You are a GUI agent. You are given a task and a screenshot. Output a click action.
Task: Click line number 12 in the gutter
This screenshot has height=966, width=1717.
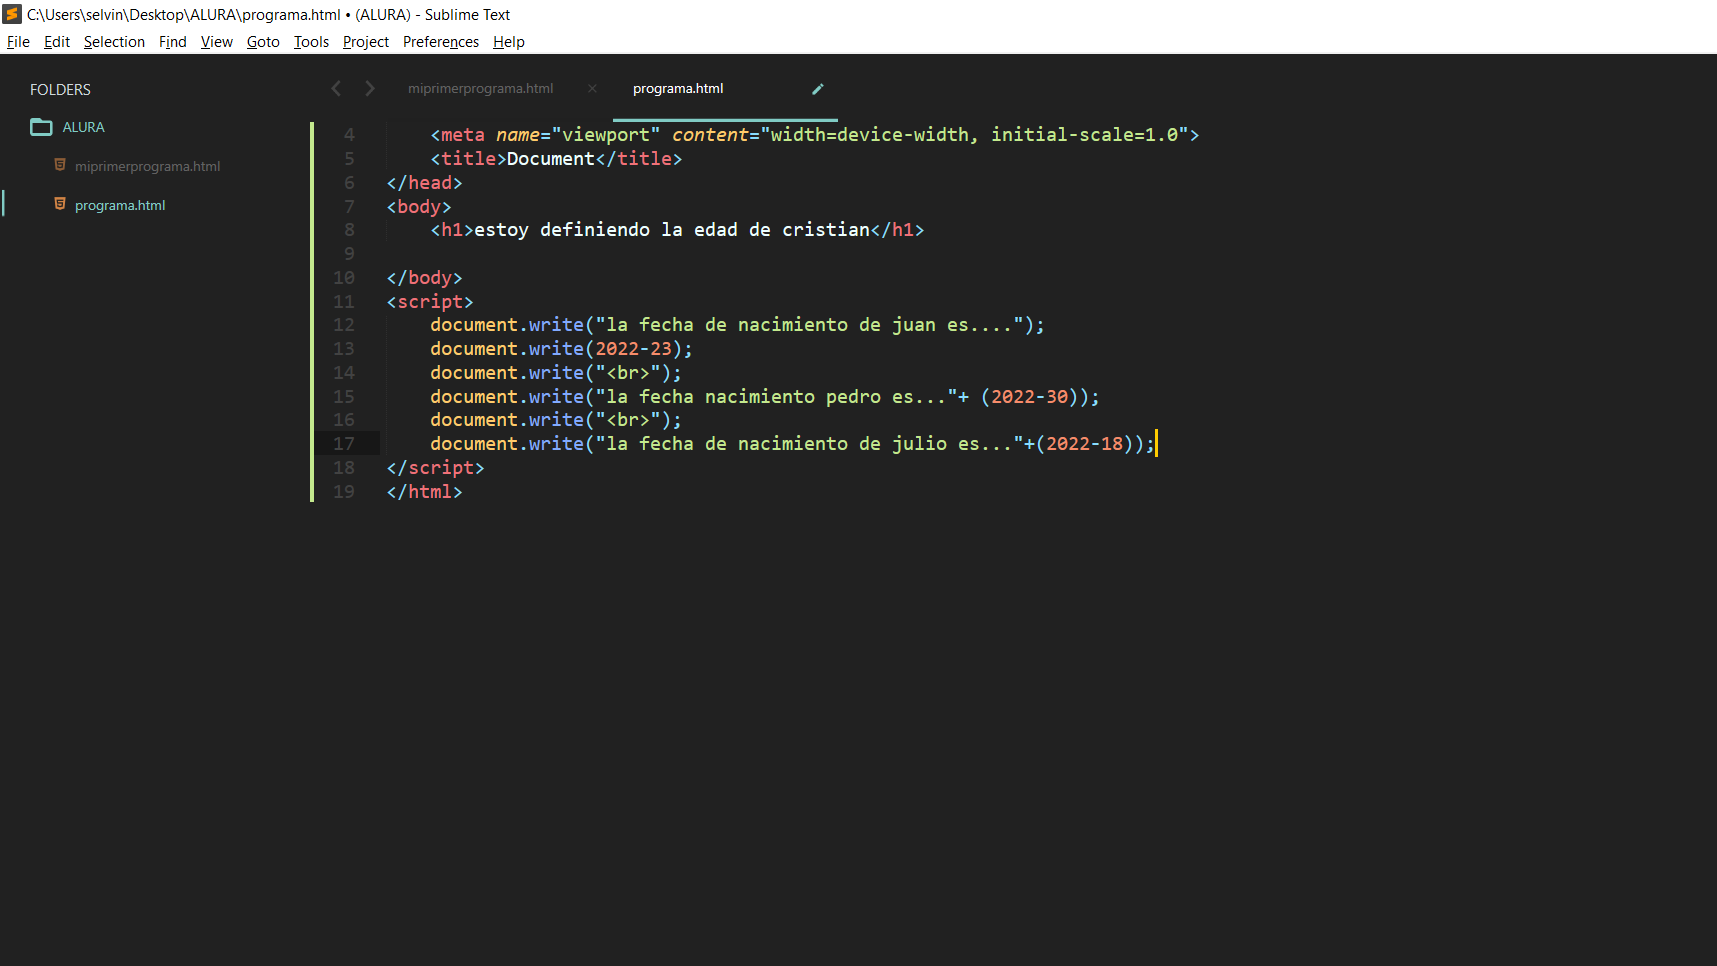(x=344, y=325)
